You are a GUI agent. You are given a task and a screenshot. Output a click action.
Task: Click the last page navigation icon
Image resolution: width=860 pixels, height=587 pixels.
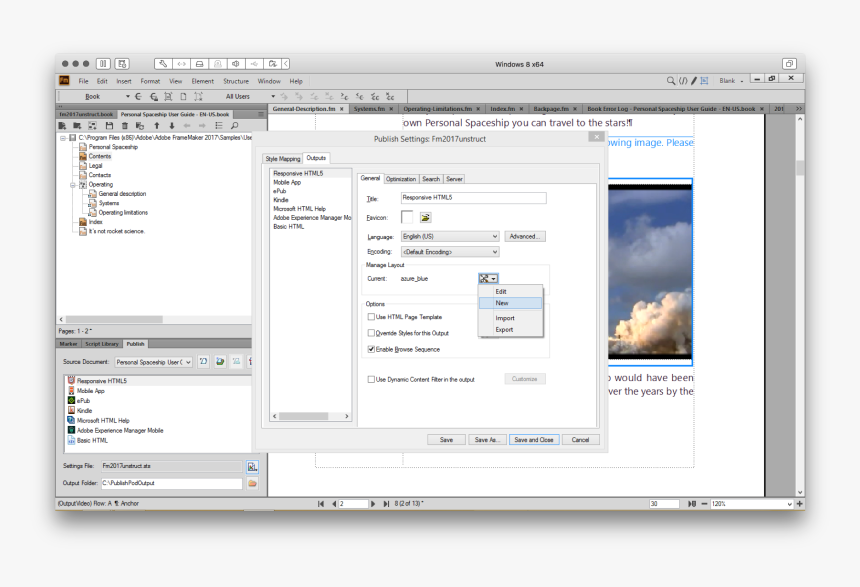[386, 504]
